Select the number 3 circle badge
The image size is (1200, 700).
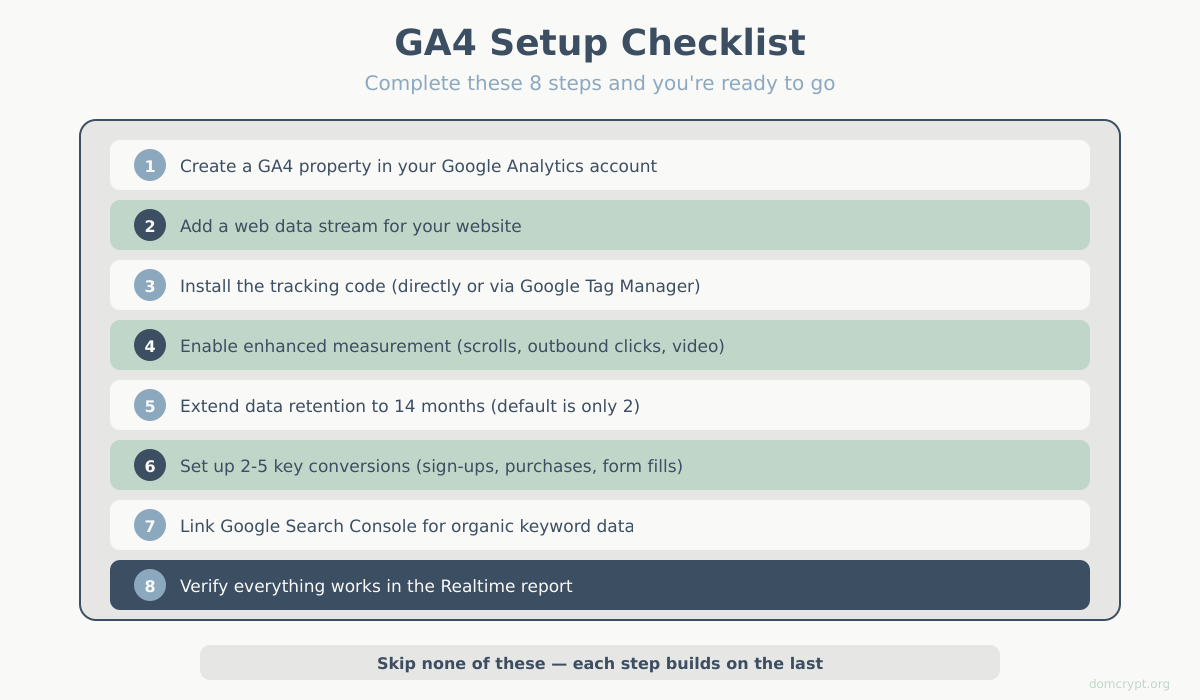[150, 285]
